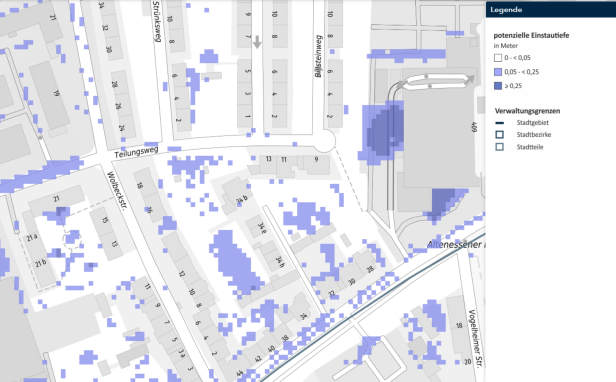Viewport: 616px width, 382px height.
Task: Click the Stadtbezirke square symbol in legend
Action: tap(499, 134)
